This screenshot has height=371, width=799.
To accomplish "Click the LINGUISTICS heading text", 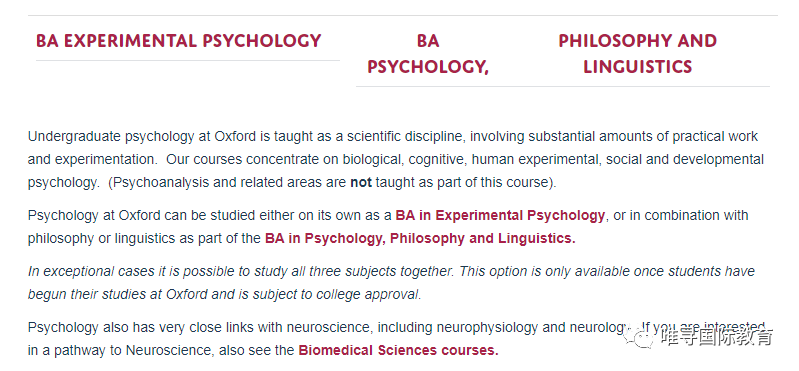I will coord(637,67).
